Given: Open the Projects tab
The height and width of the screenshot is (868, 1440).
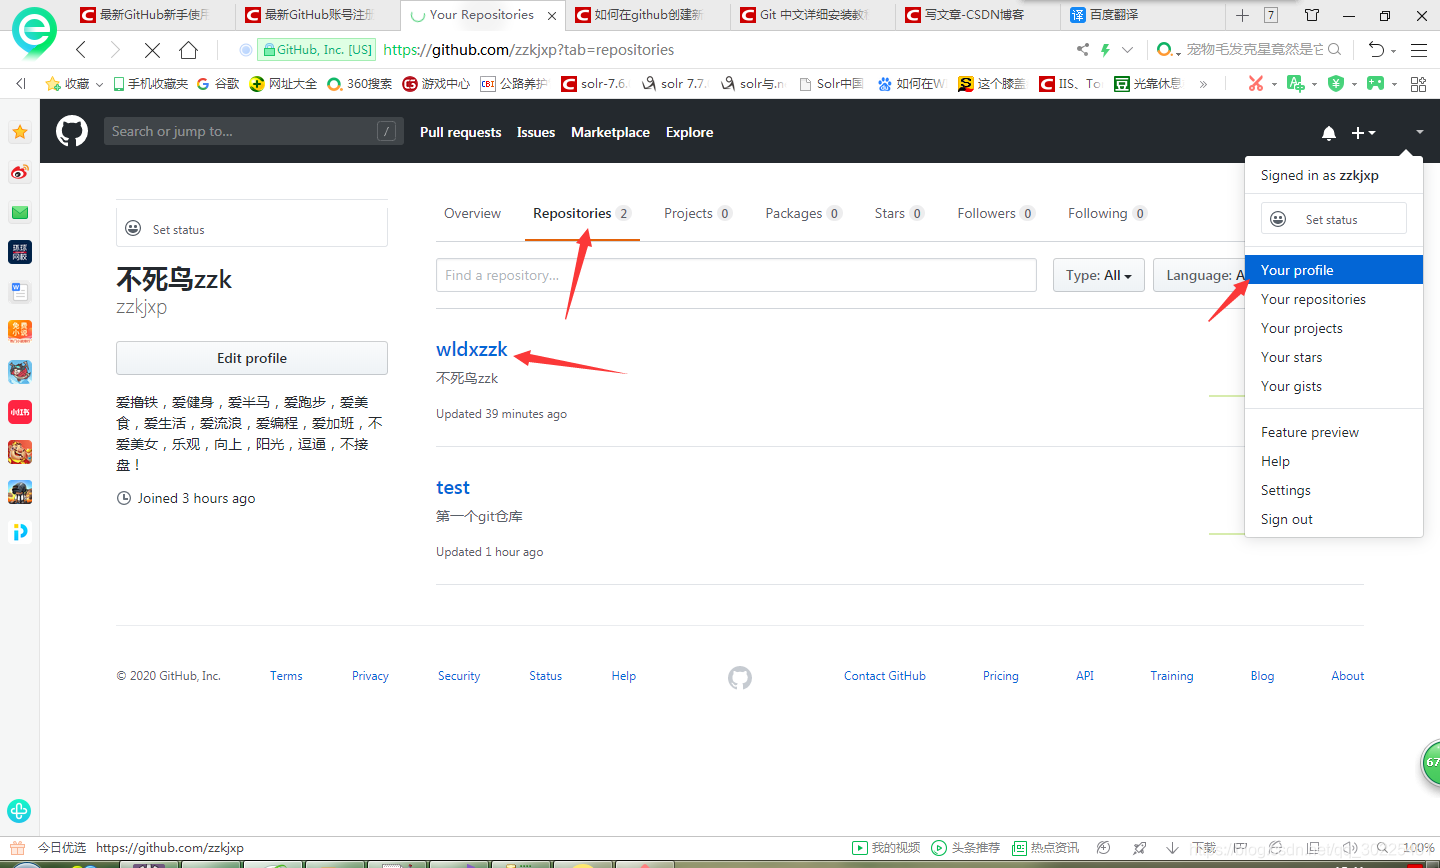Looking at the screenshot, I should 698,213.
